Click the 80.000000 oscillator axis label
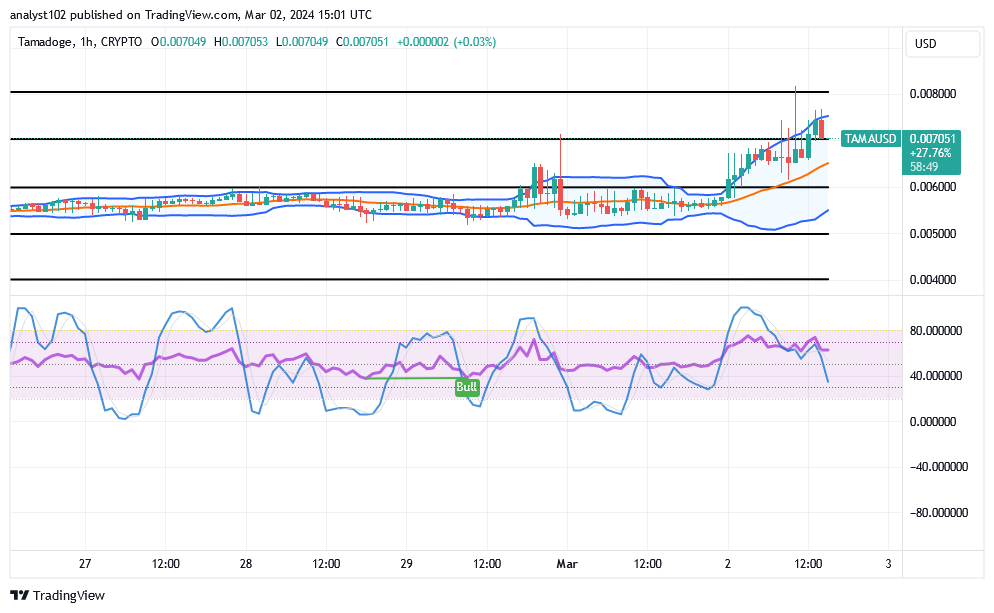The height and width of the screenshot is (613, 994). coord(936,331)
